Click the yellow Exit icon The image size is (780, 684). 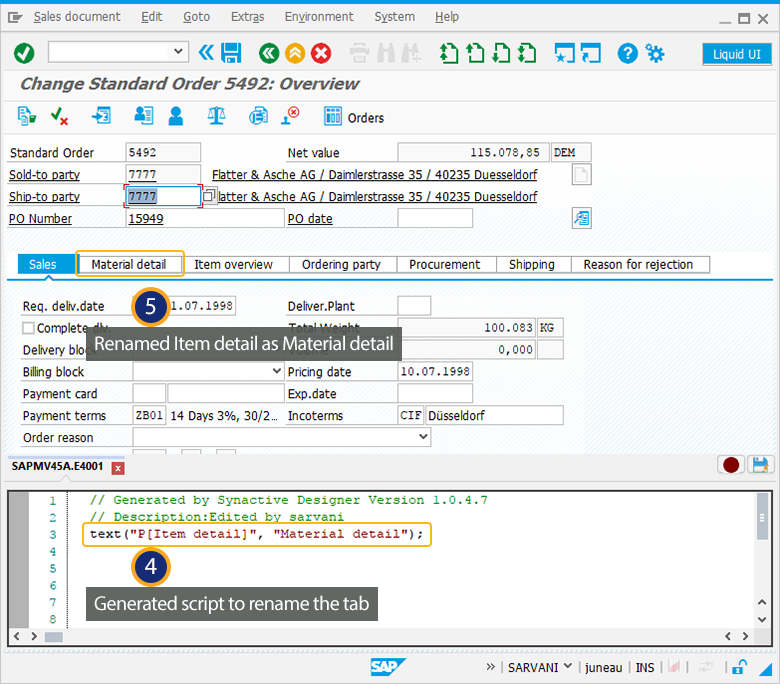[295, 53]
